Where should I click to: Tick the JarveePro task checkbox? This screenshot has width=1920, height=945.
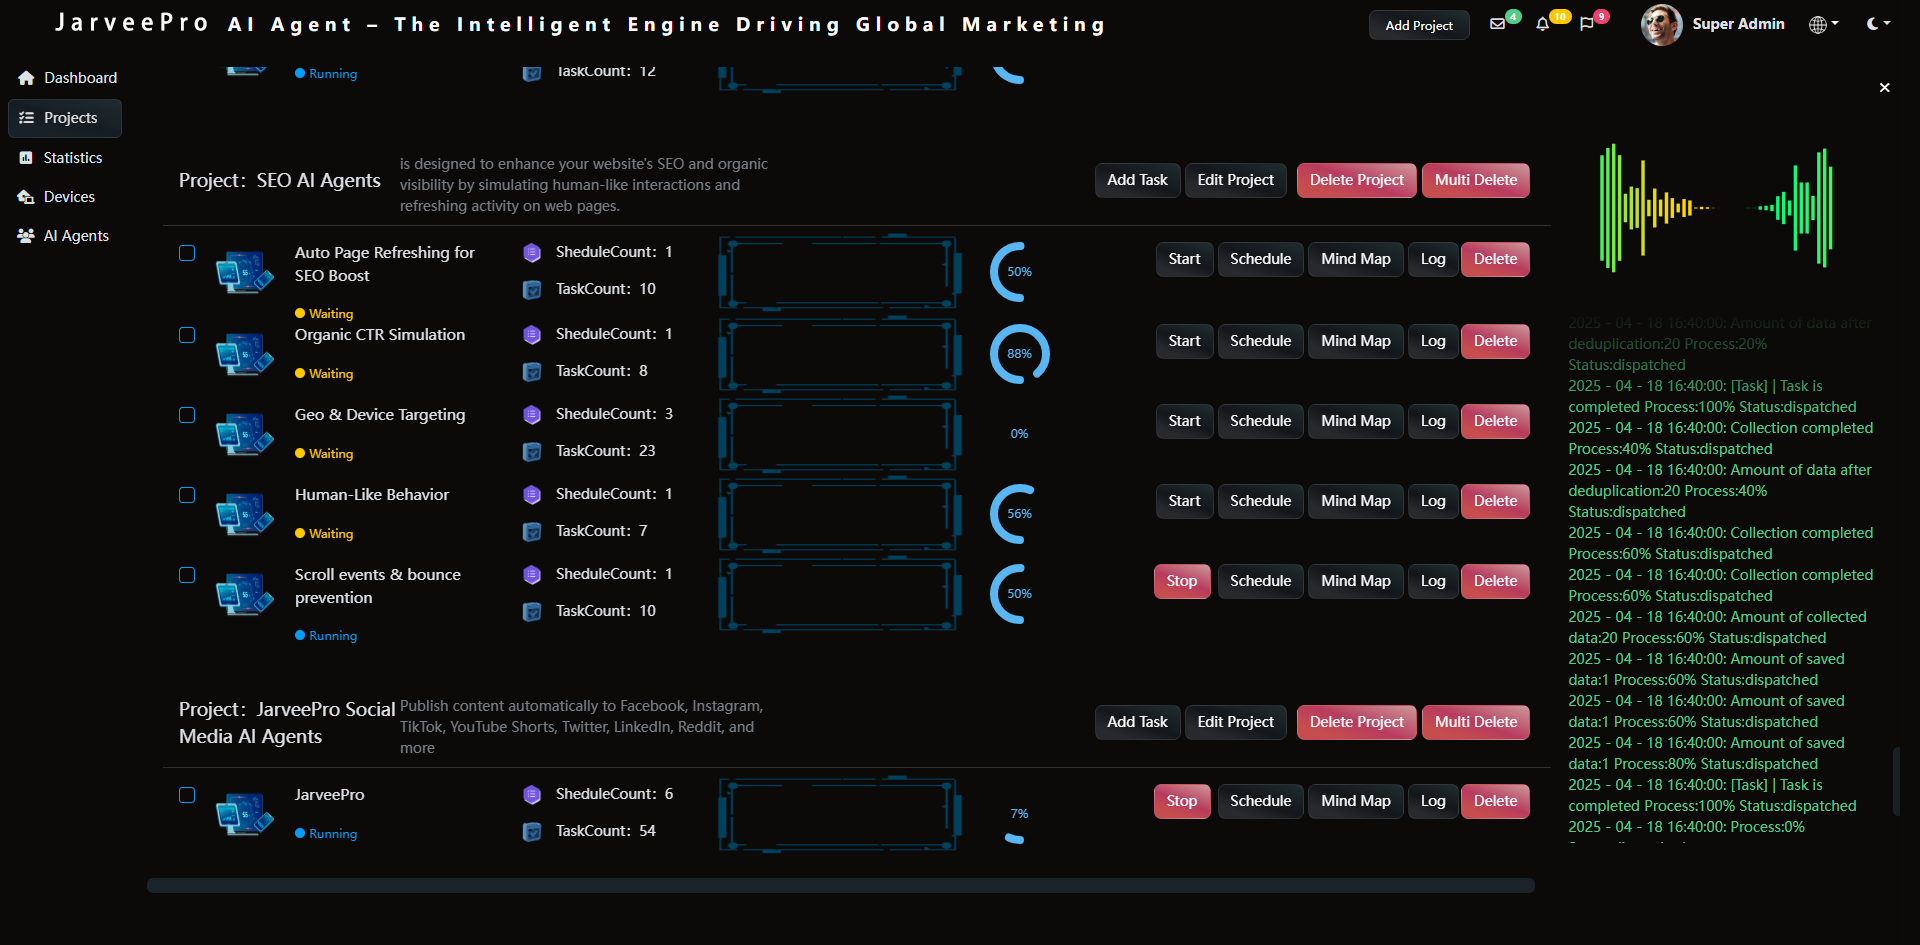[187, 795]
